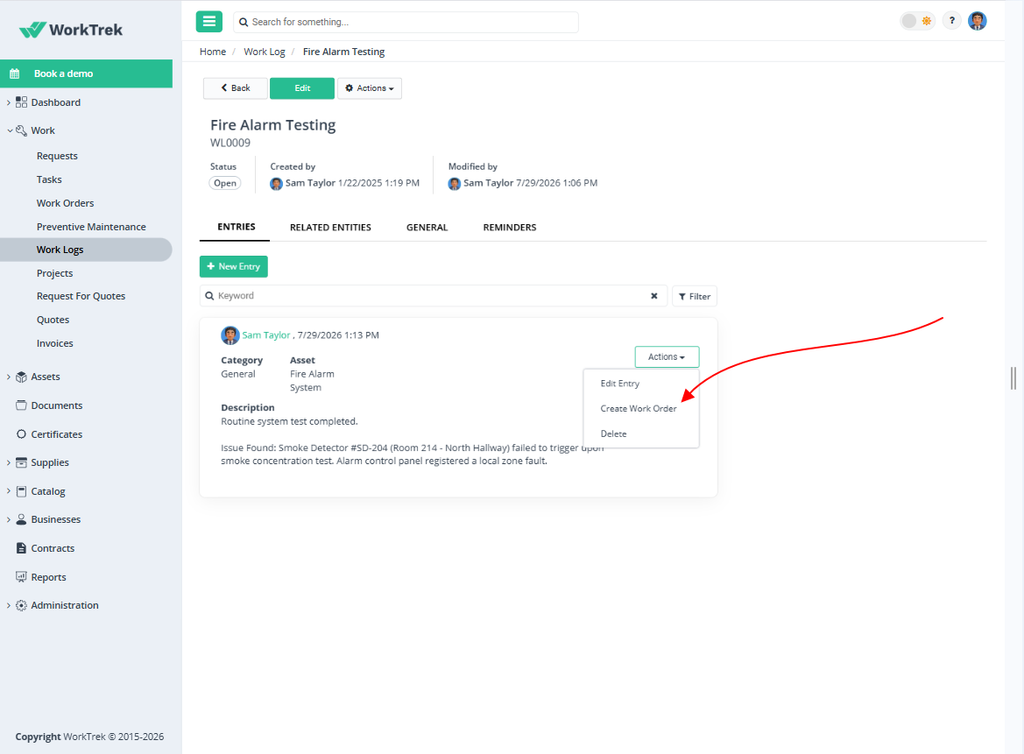Click the search magnifier icon in top bar
Image resolution: width=1024 pixels, height=754 pixels.
coord(244,22)
